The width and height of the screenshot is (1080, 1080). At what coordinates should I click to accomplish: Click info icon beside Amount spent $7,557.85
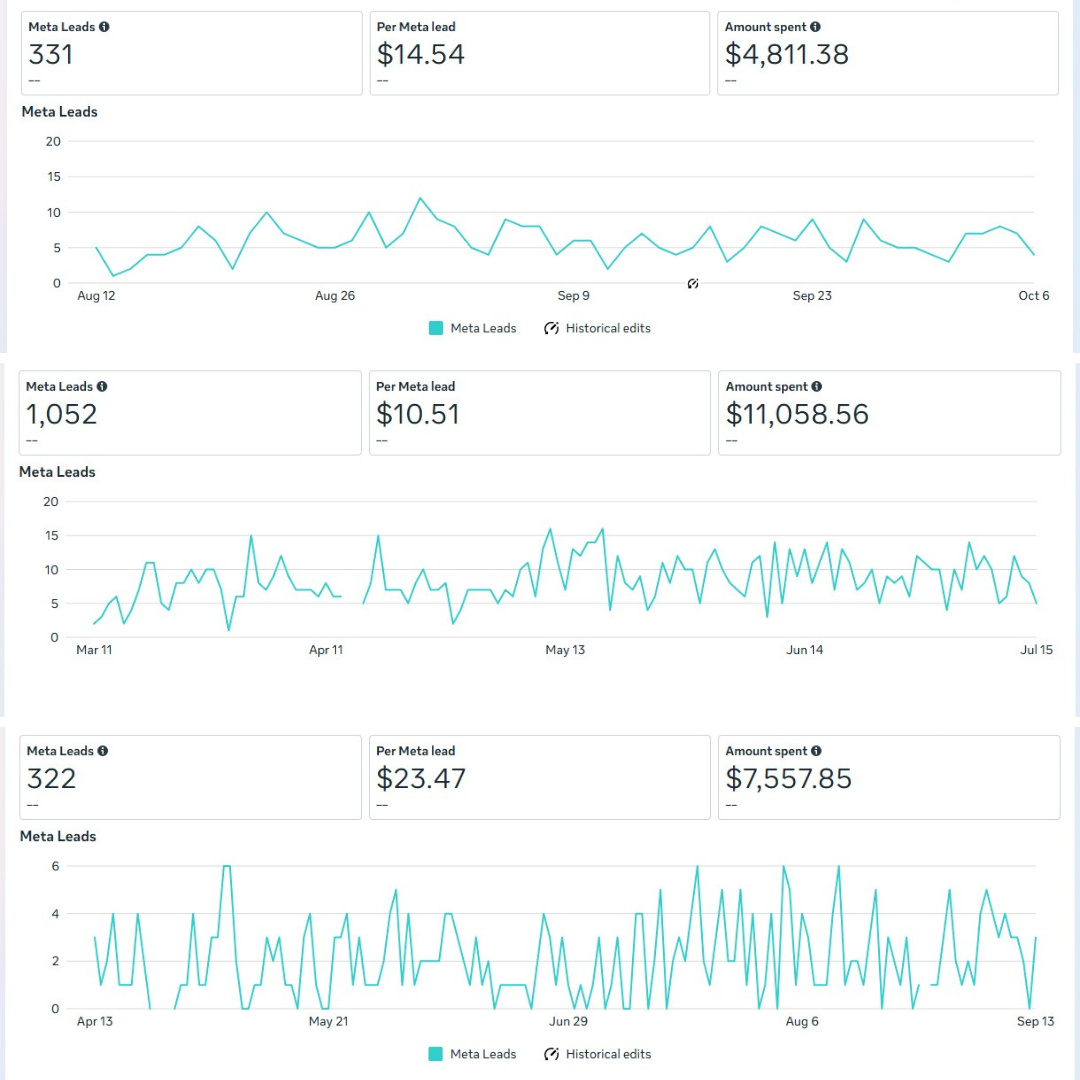[816, 751]
